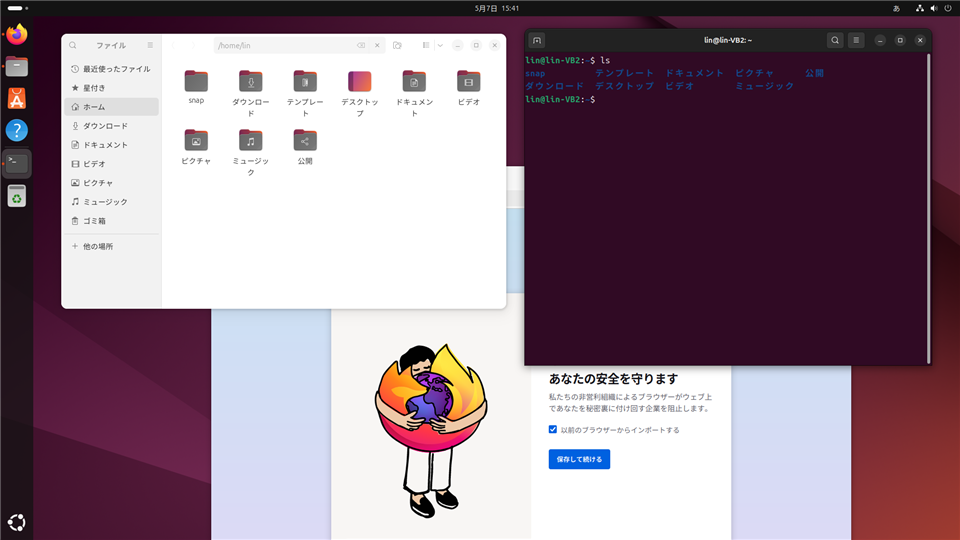
Task: Click the back arrow in Files toolbar
Action: 174,45
